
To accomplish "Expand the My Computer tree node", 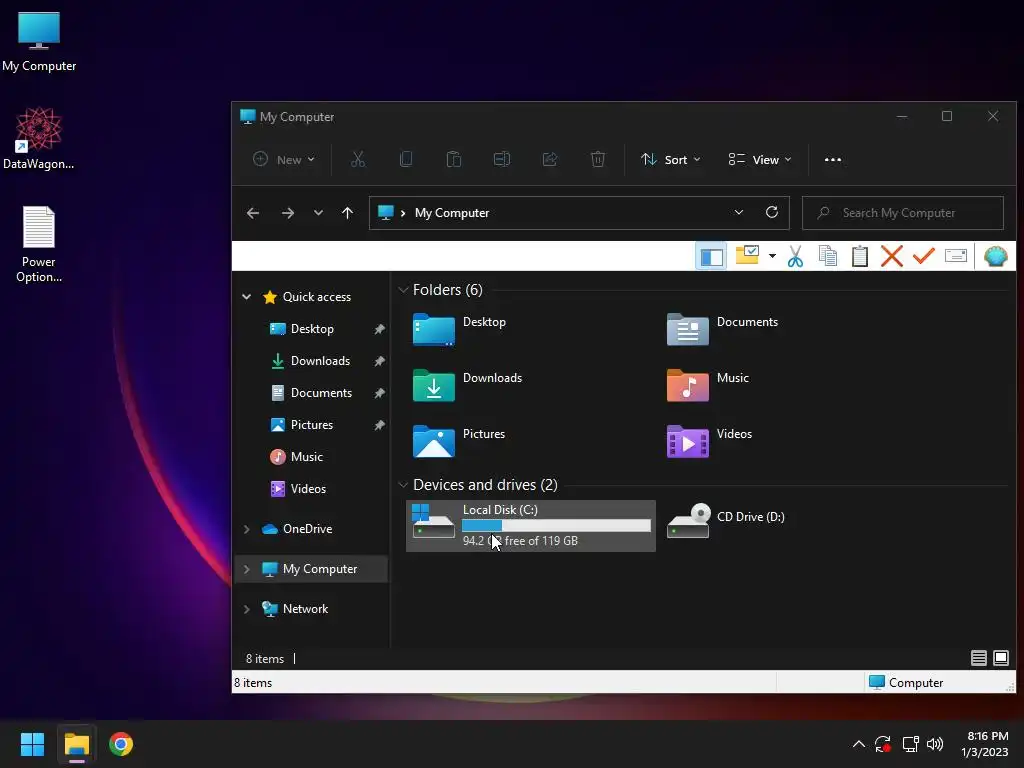I will point(246,569).
